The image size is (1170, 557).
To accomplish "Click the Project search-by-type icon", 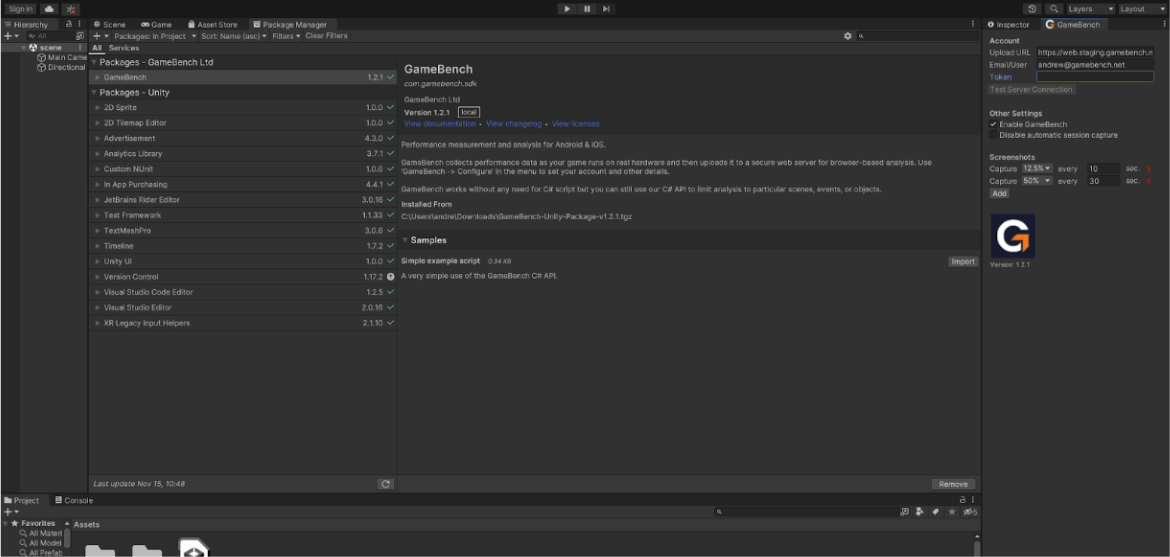I will [x=904, y=512].
